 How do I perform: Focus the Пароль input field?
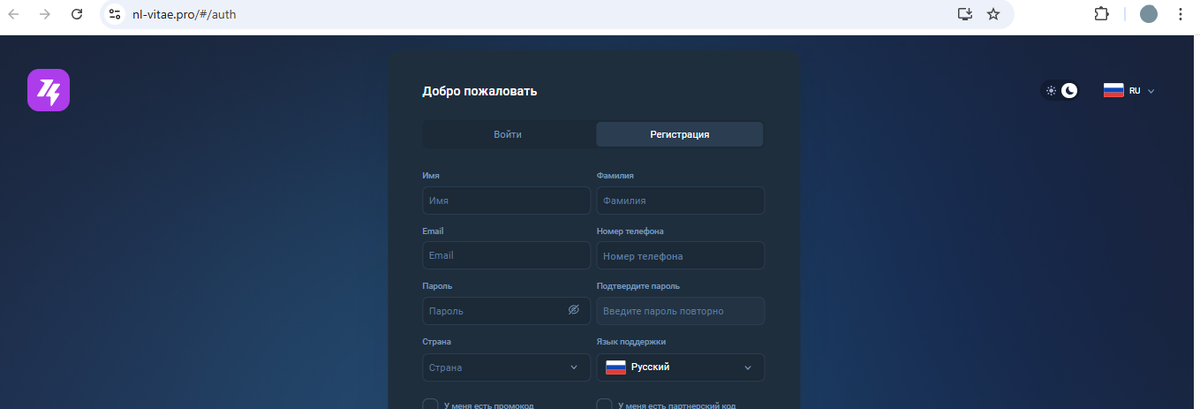(506, 311)
